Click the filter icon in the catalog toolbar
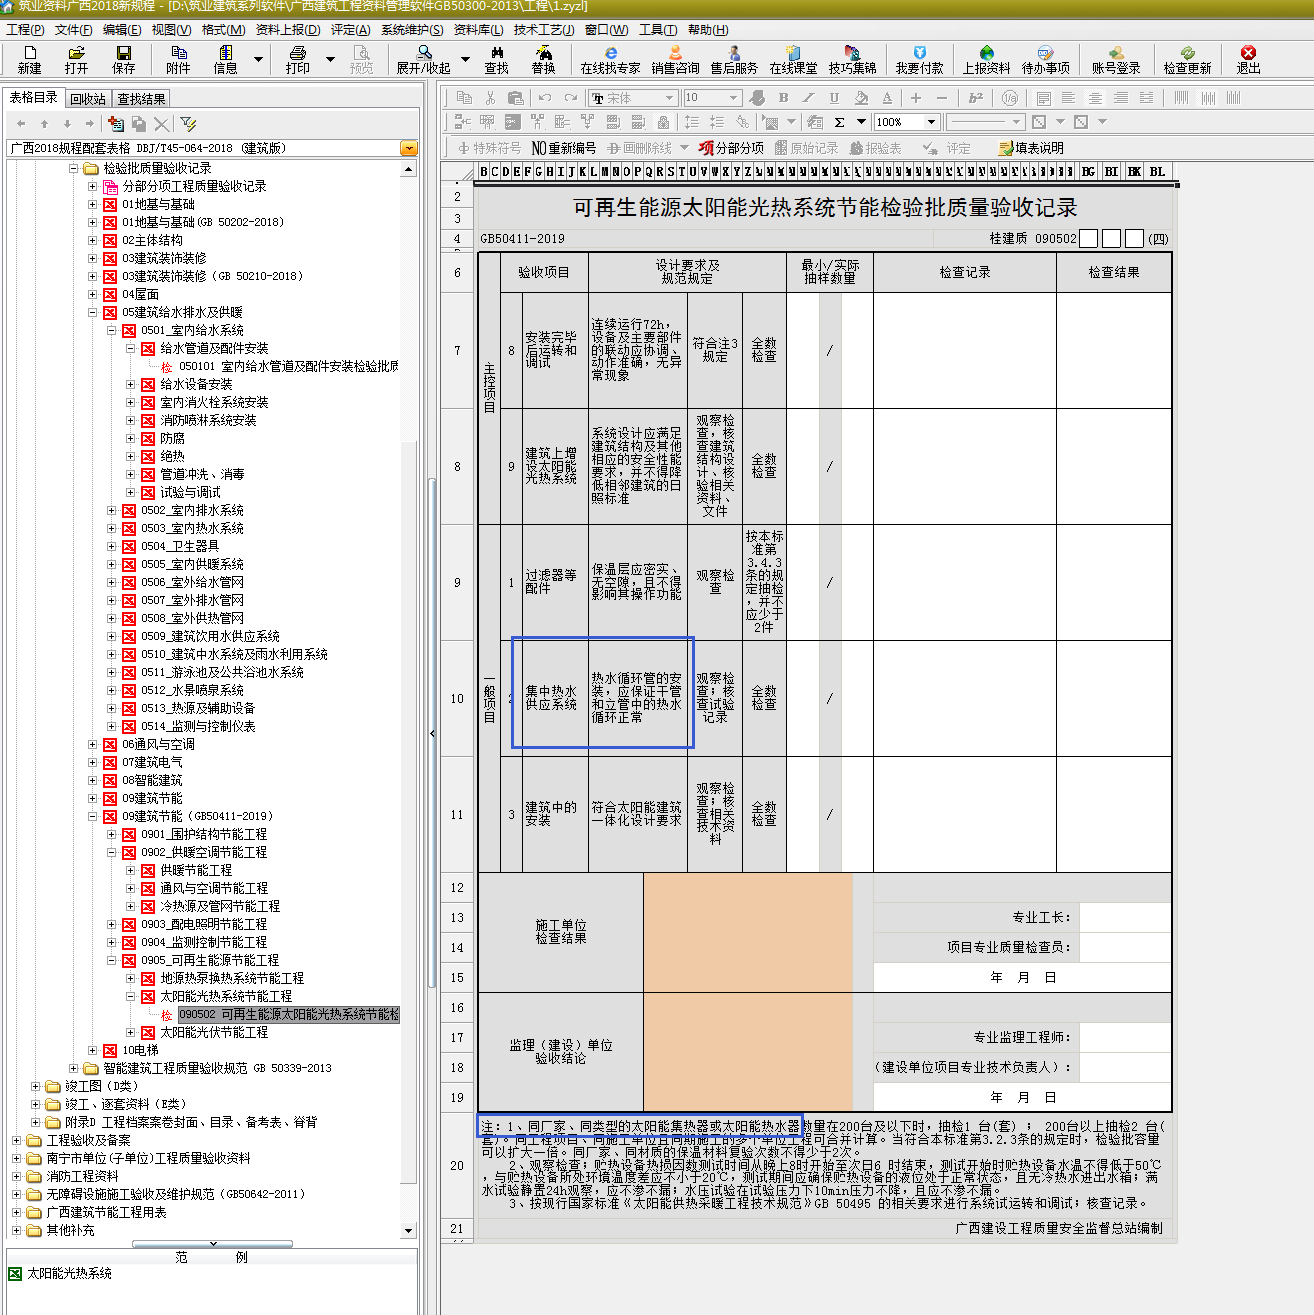 coord(188,124)
